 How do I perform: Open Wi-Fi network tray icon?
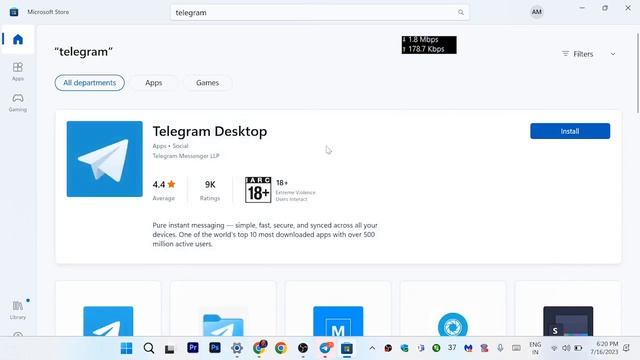(x=554, y=348)
